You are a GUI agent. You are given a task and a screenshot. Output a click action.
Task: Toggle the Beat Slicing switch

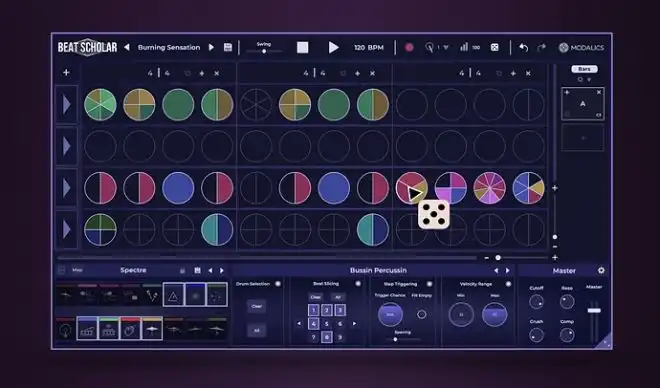click(358, 284)
